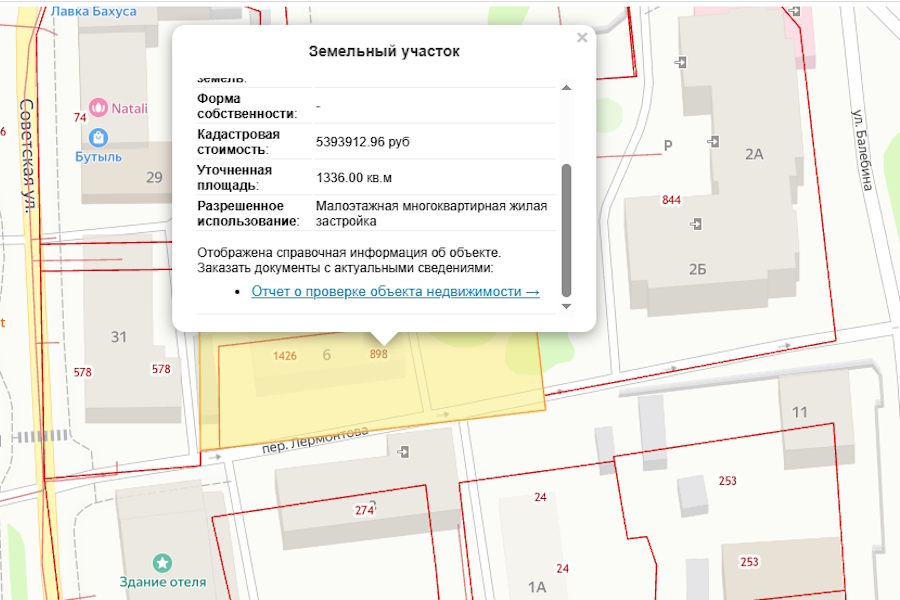Click the entrance icon on building below пер. Лермонтова
This screenshot has height=600, width=900.
[x=402, y=453]
